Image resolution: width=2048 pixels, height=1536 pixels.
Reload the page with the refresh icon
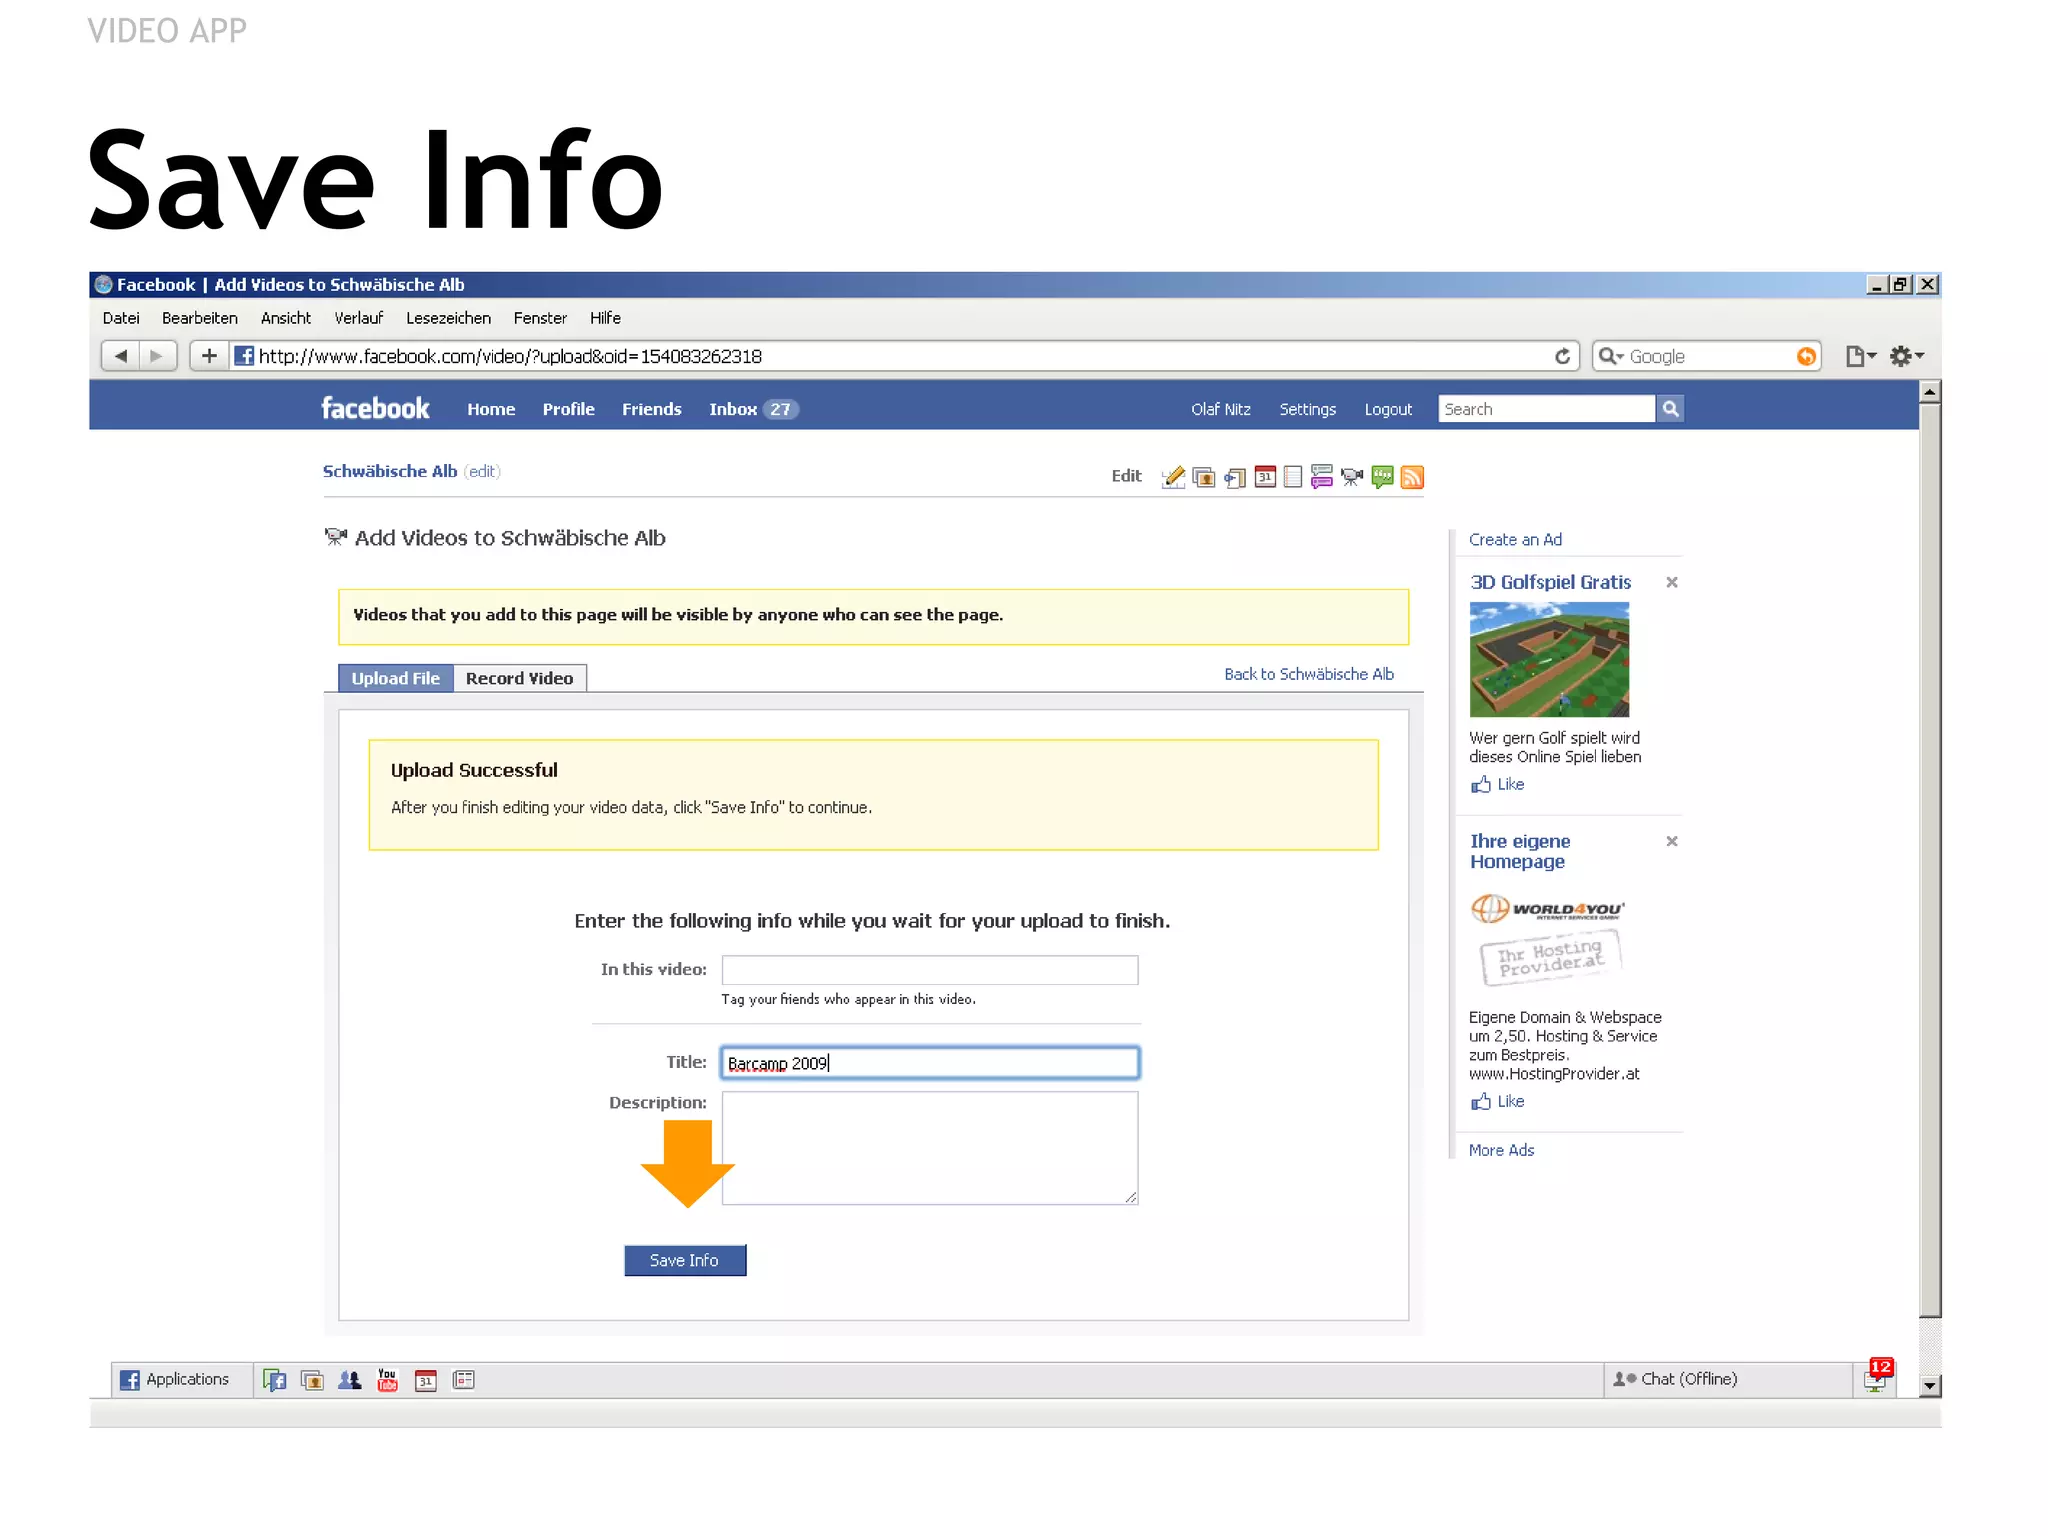point(1562,356)
